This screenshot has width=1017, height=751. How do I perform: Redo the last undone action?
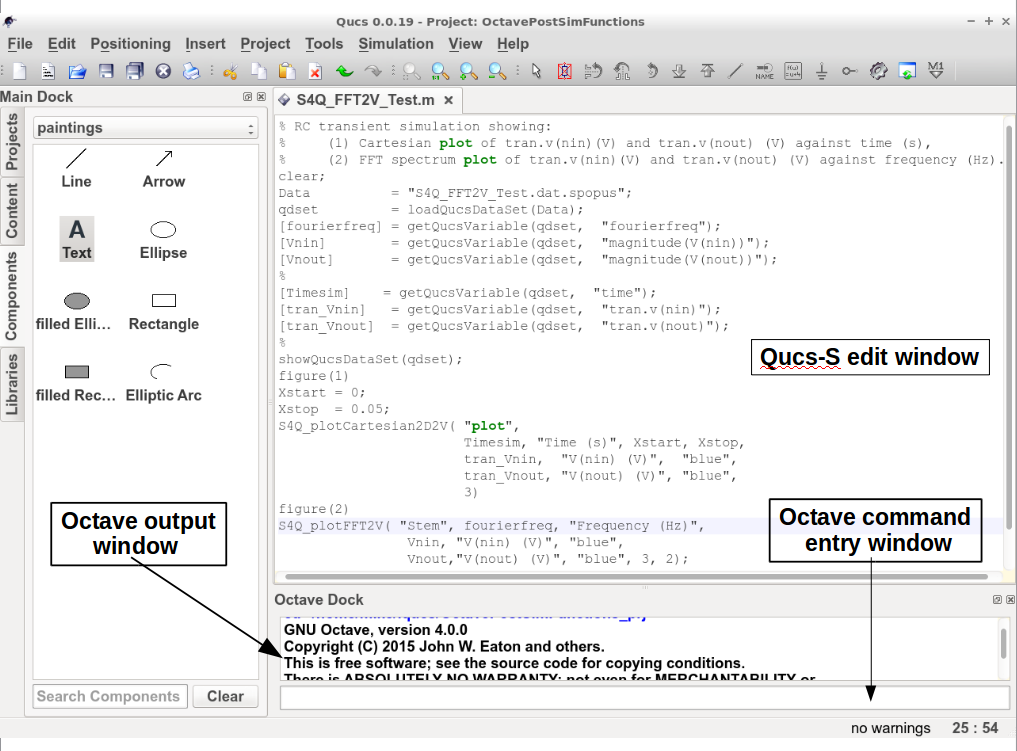point(373,71)
